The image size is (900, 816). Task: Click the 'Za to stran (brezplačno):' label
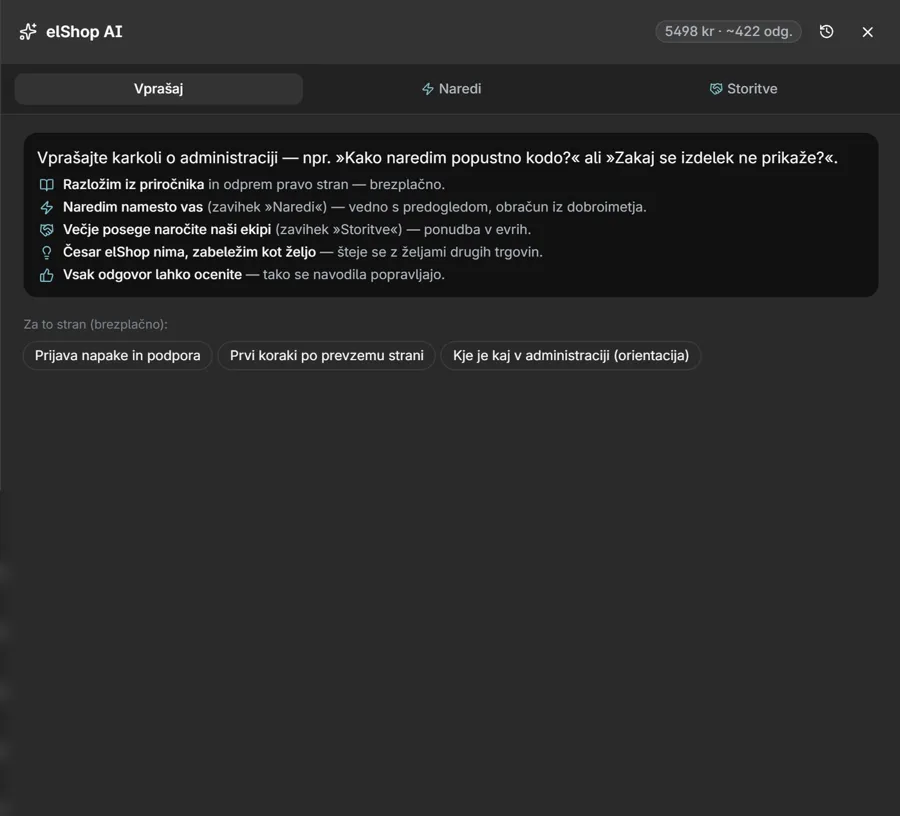[x=95, y=325]
